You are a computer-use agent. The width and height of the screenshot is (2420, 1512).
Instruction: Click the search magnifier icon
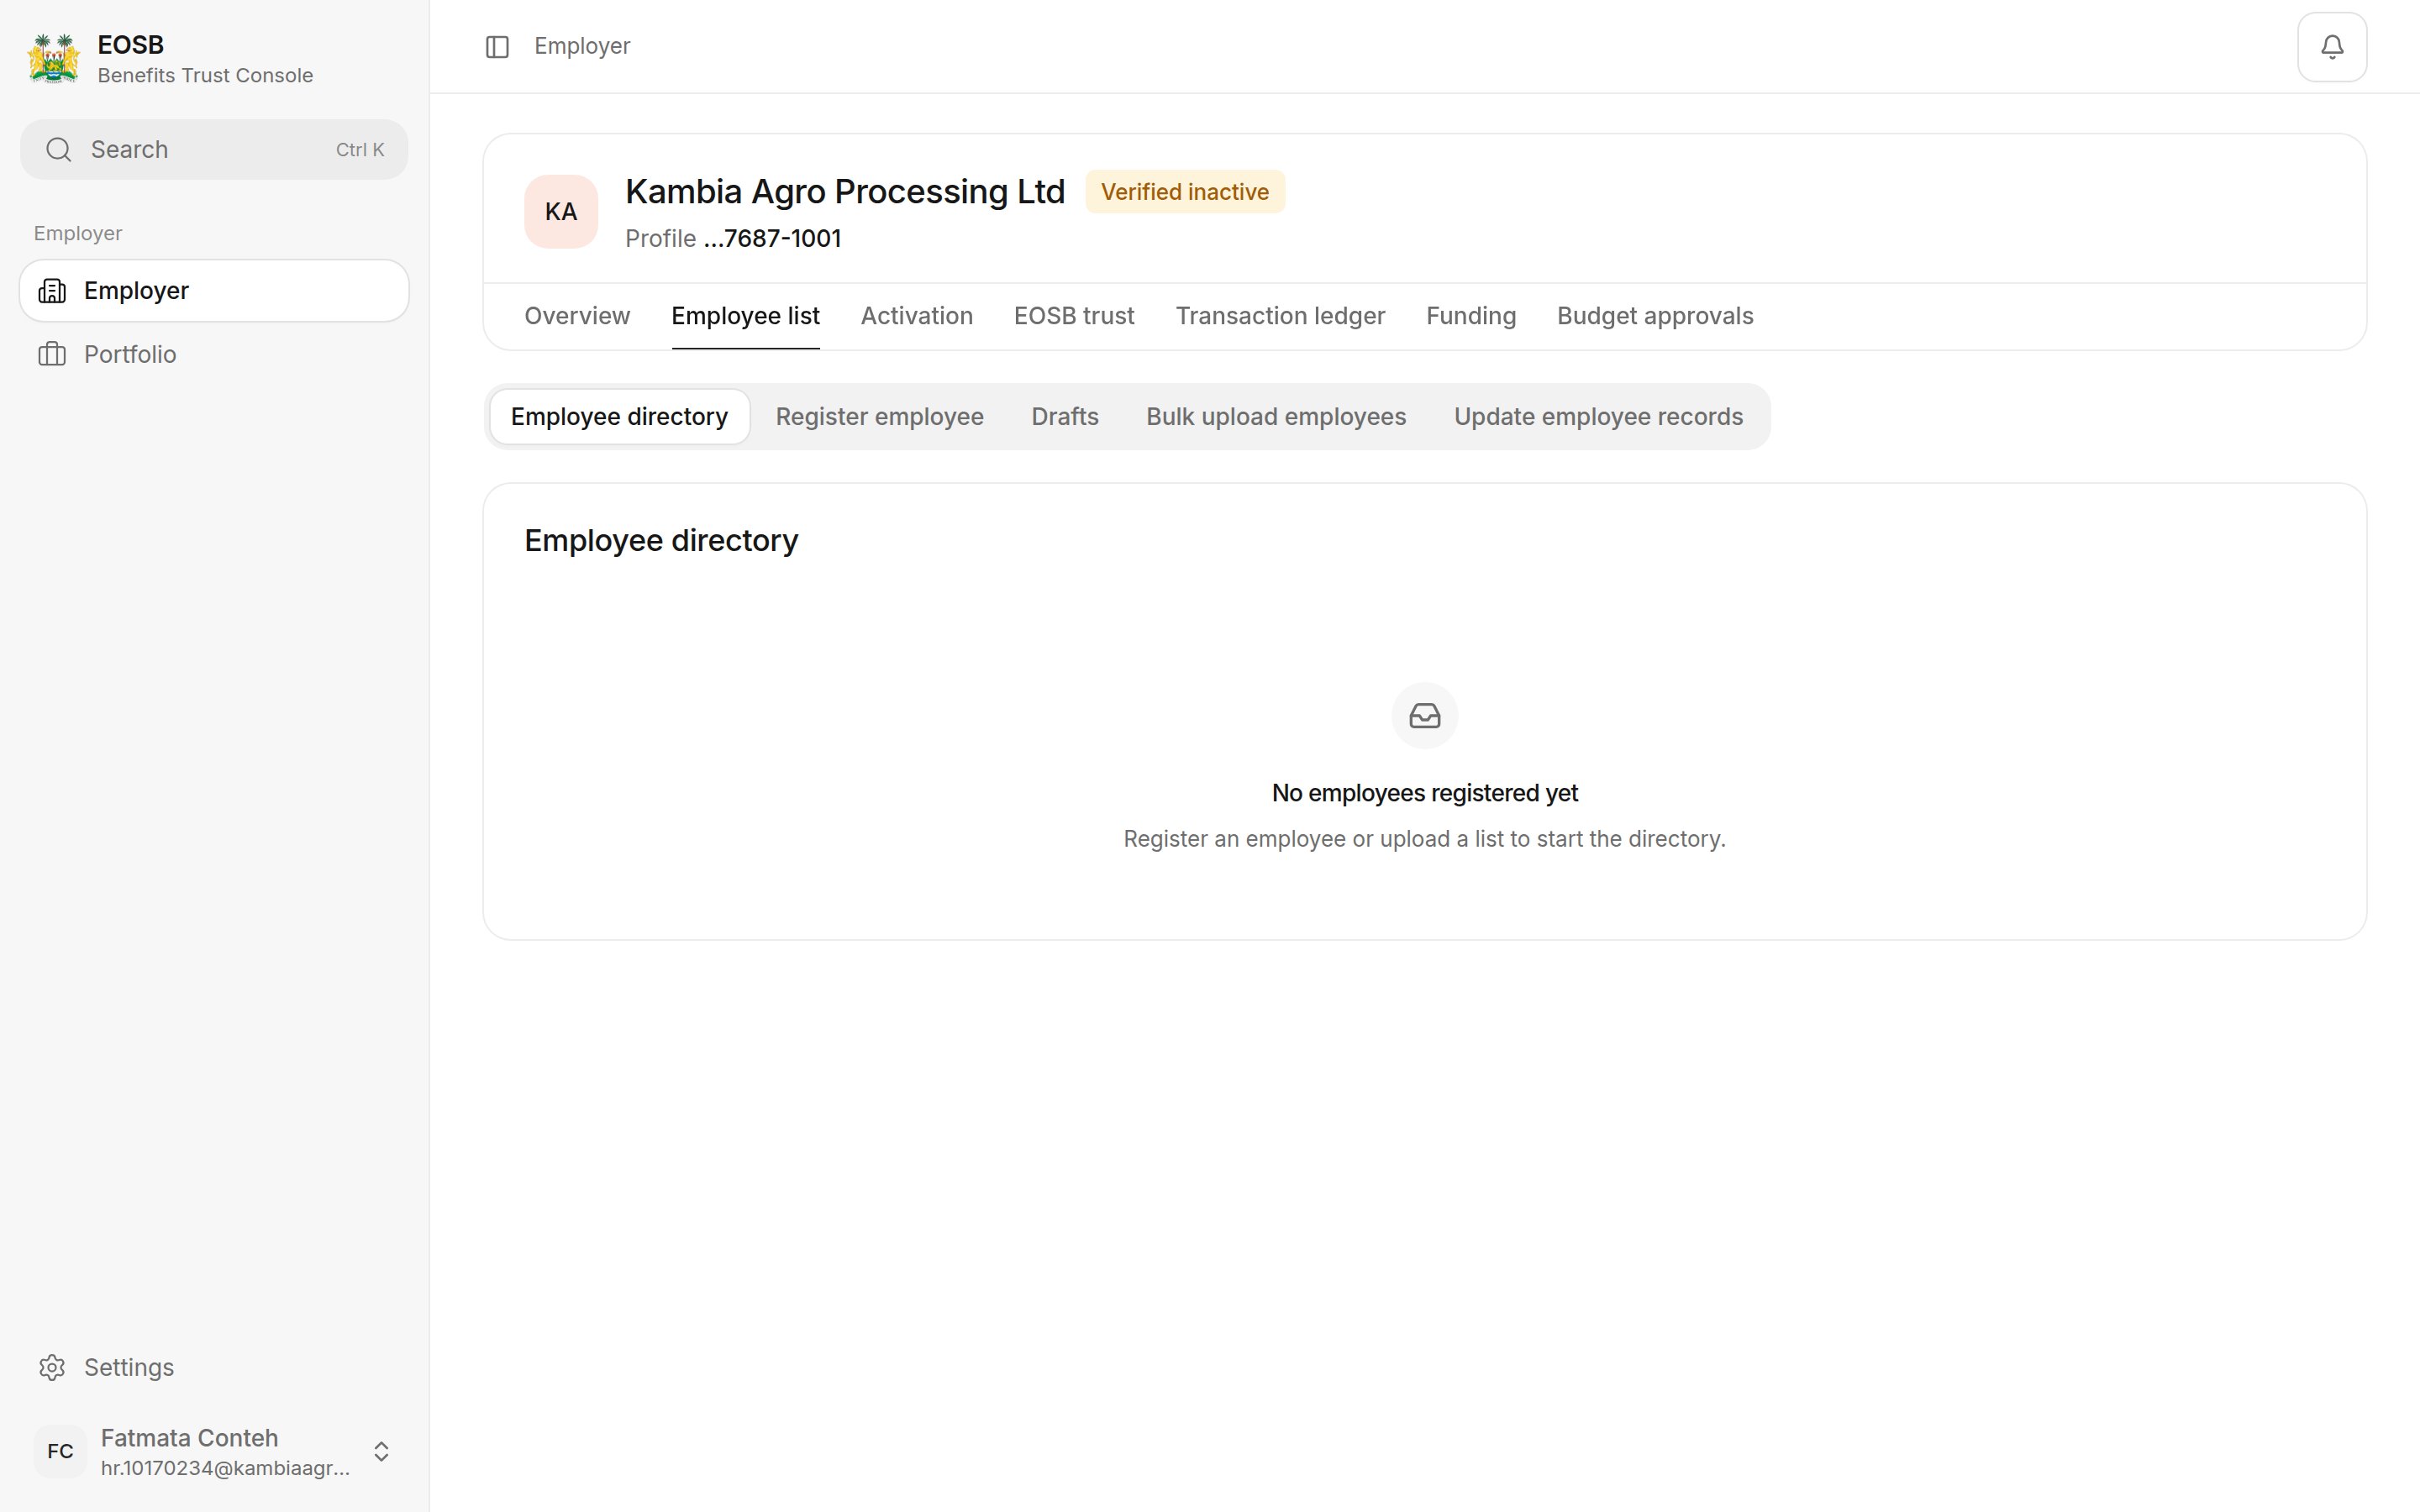coord(59,150)
